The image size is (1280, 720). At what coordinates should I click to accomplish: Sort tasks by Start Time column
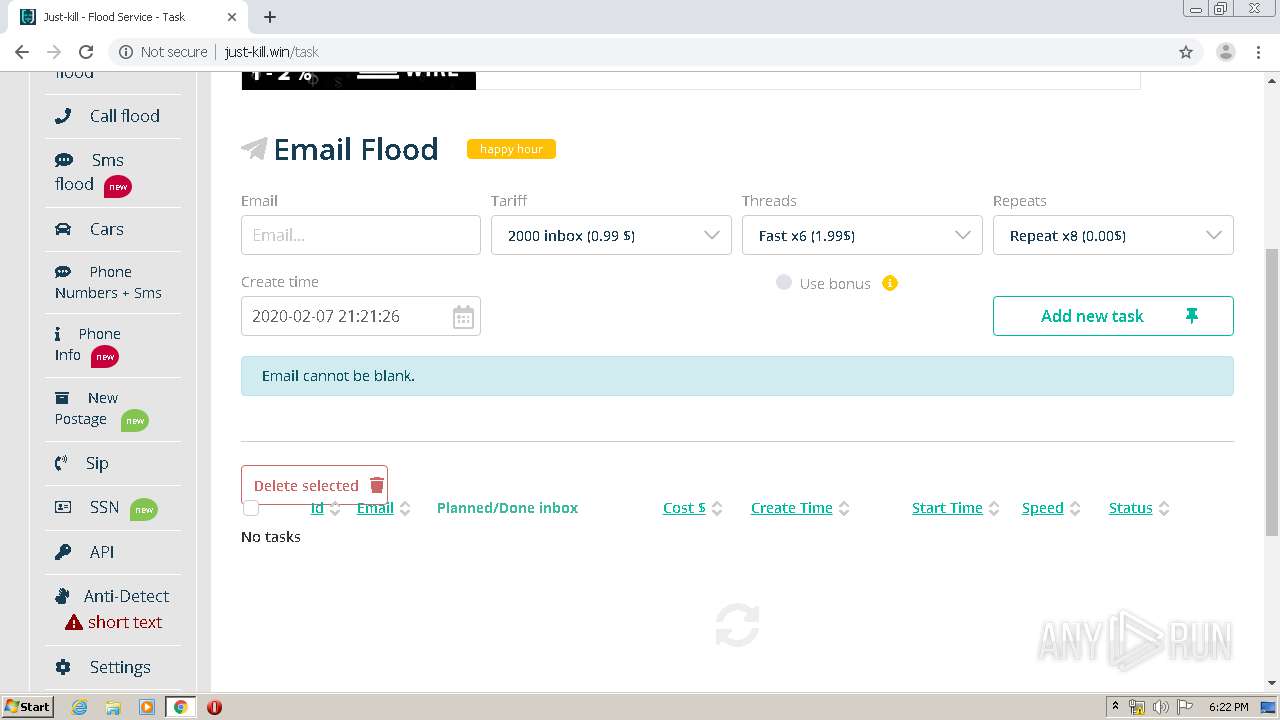947,508
